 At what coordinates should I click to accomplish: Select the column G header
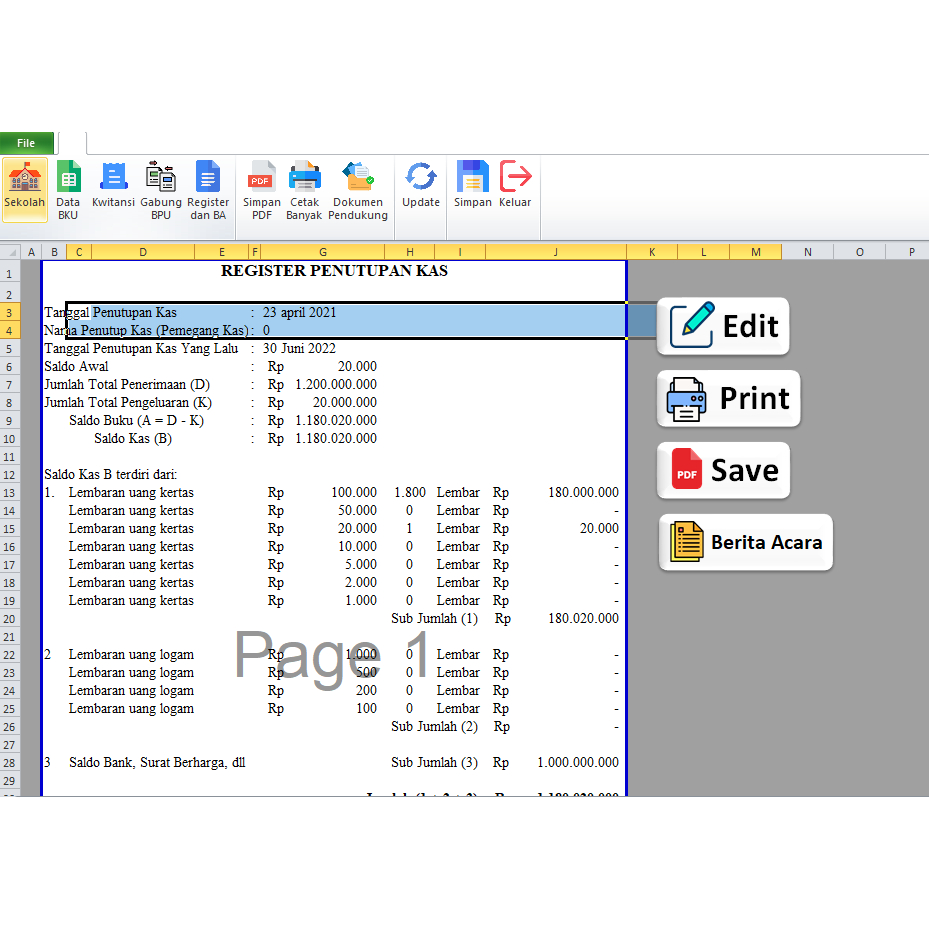pos(322,252)
